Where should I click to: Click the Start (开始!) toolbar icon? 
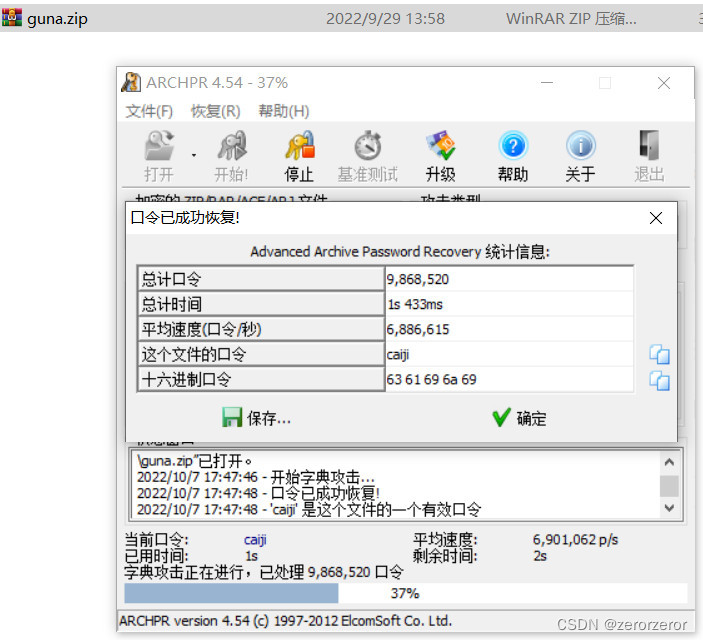231,155
